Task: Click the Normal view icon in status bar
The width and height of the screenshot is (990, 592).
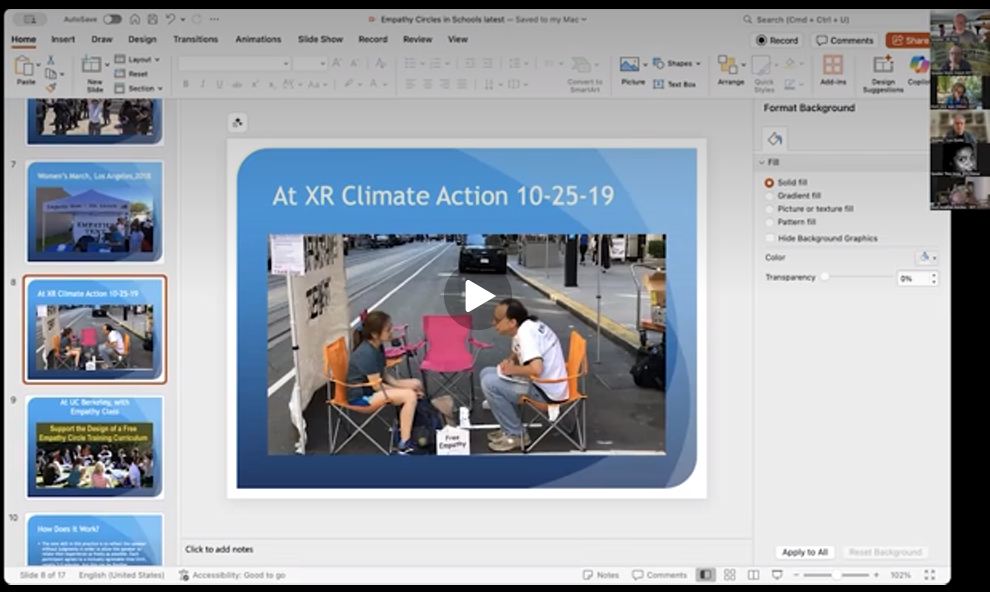Action: [x=705, y=575]
